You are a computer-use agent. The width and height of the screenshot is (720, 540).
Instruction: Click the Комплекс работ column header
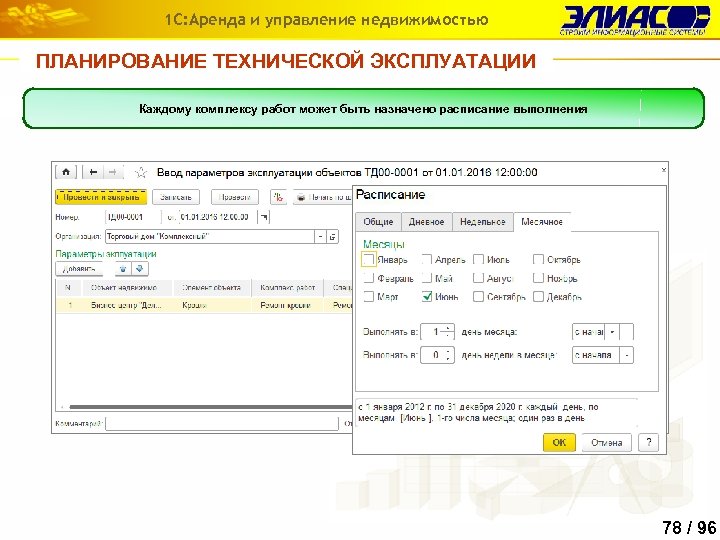point(287,288)
